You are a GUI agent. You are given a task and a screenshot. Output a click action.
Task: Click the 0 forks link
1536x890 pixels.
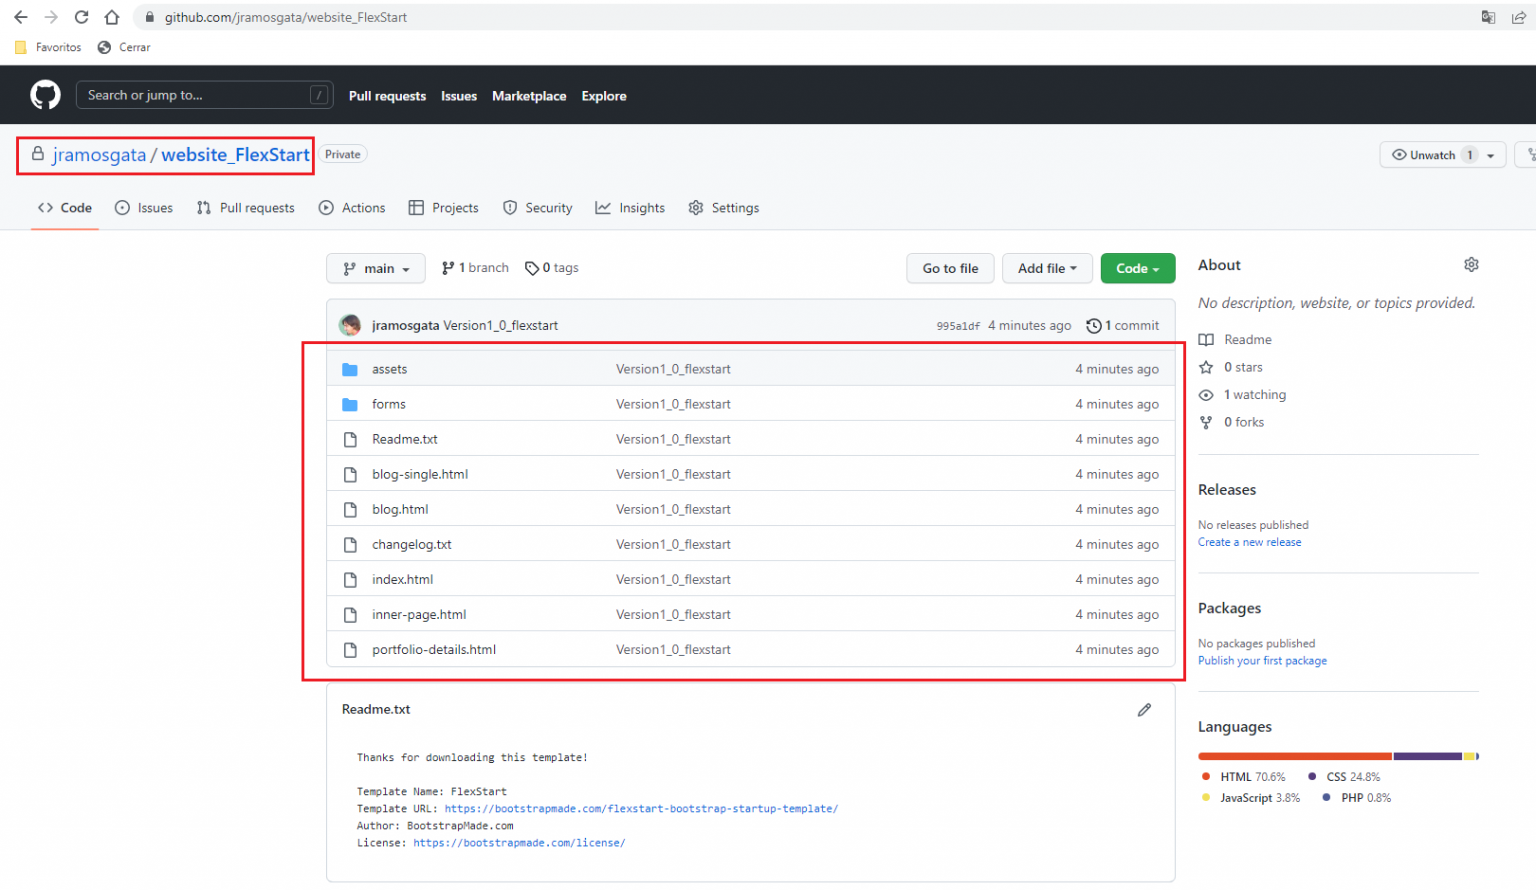[1231, 422]
